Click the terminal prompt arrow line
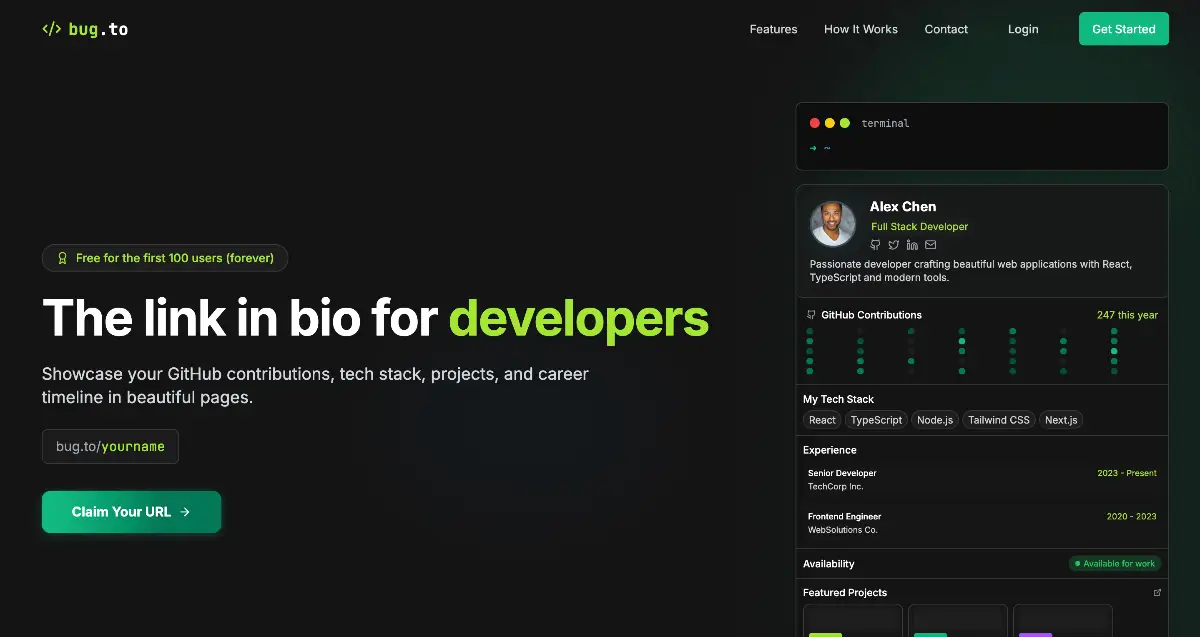Image resolution: width=1200 pixels, height=637 pixels. click(820, 148)
